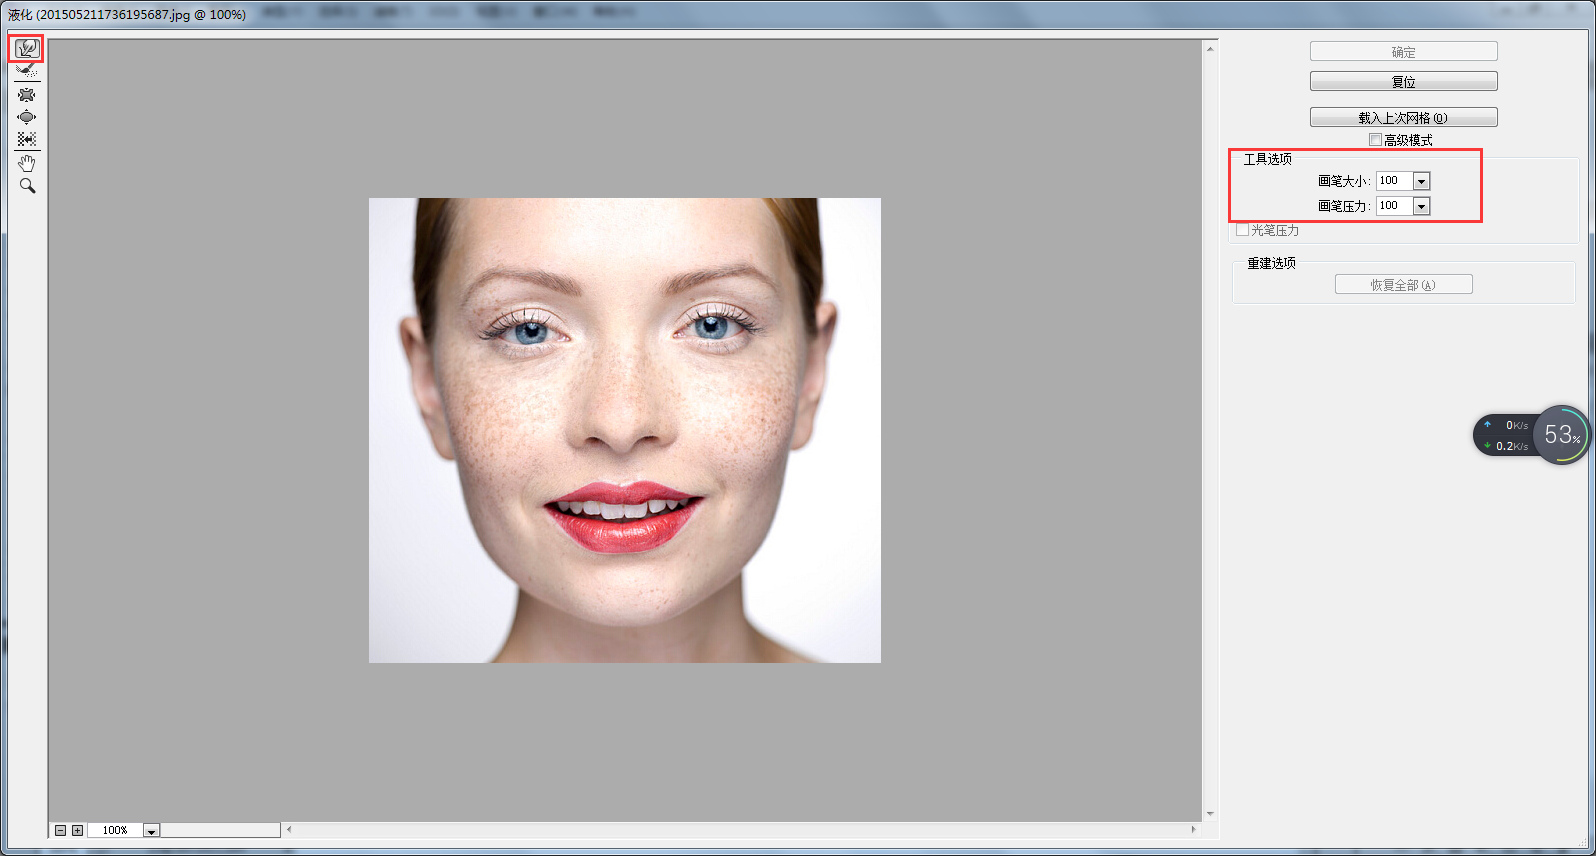Confirm with the 确定 button
The width and height of the screenshot is (1596, 856).
click(1403, 52)
